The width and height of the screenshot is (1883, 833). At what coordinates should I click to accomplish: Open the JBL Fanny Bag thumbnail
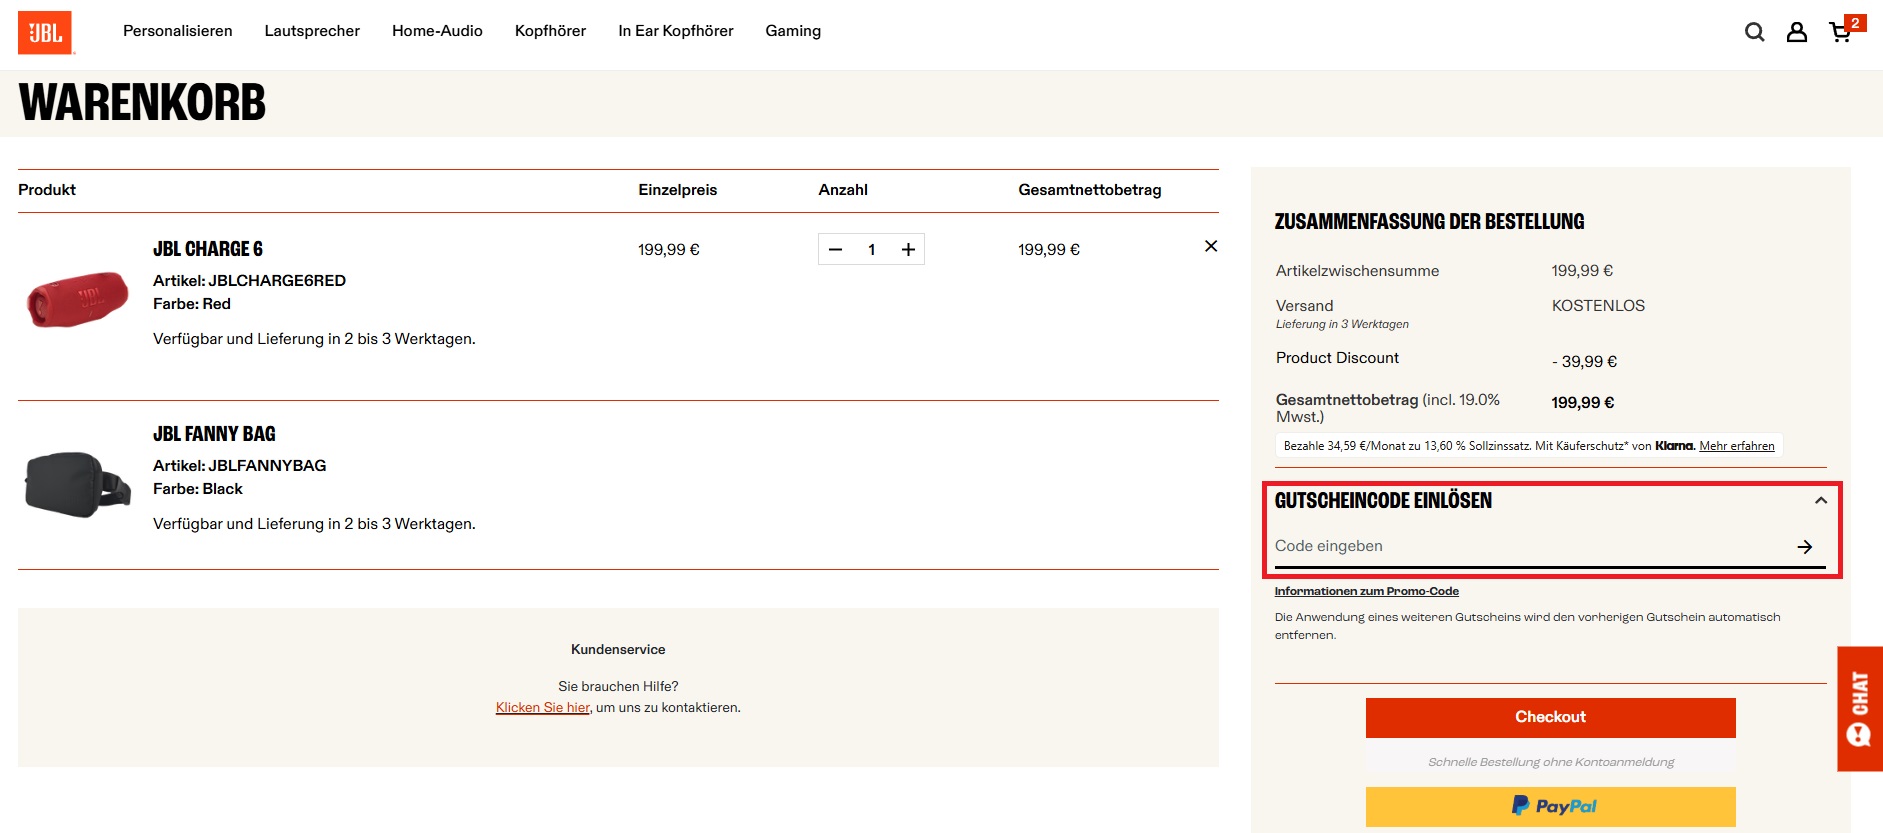(77, 484)
